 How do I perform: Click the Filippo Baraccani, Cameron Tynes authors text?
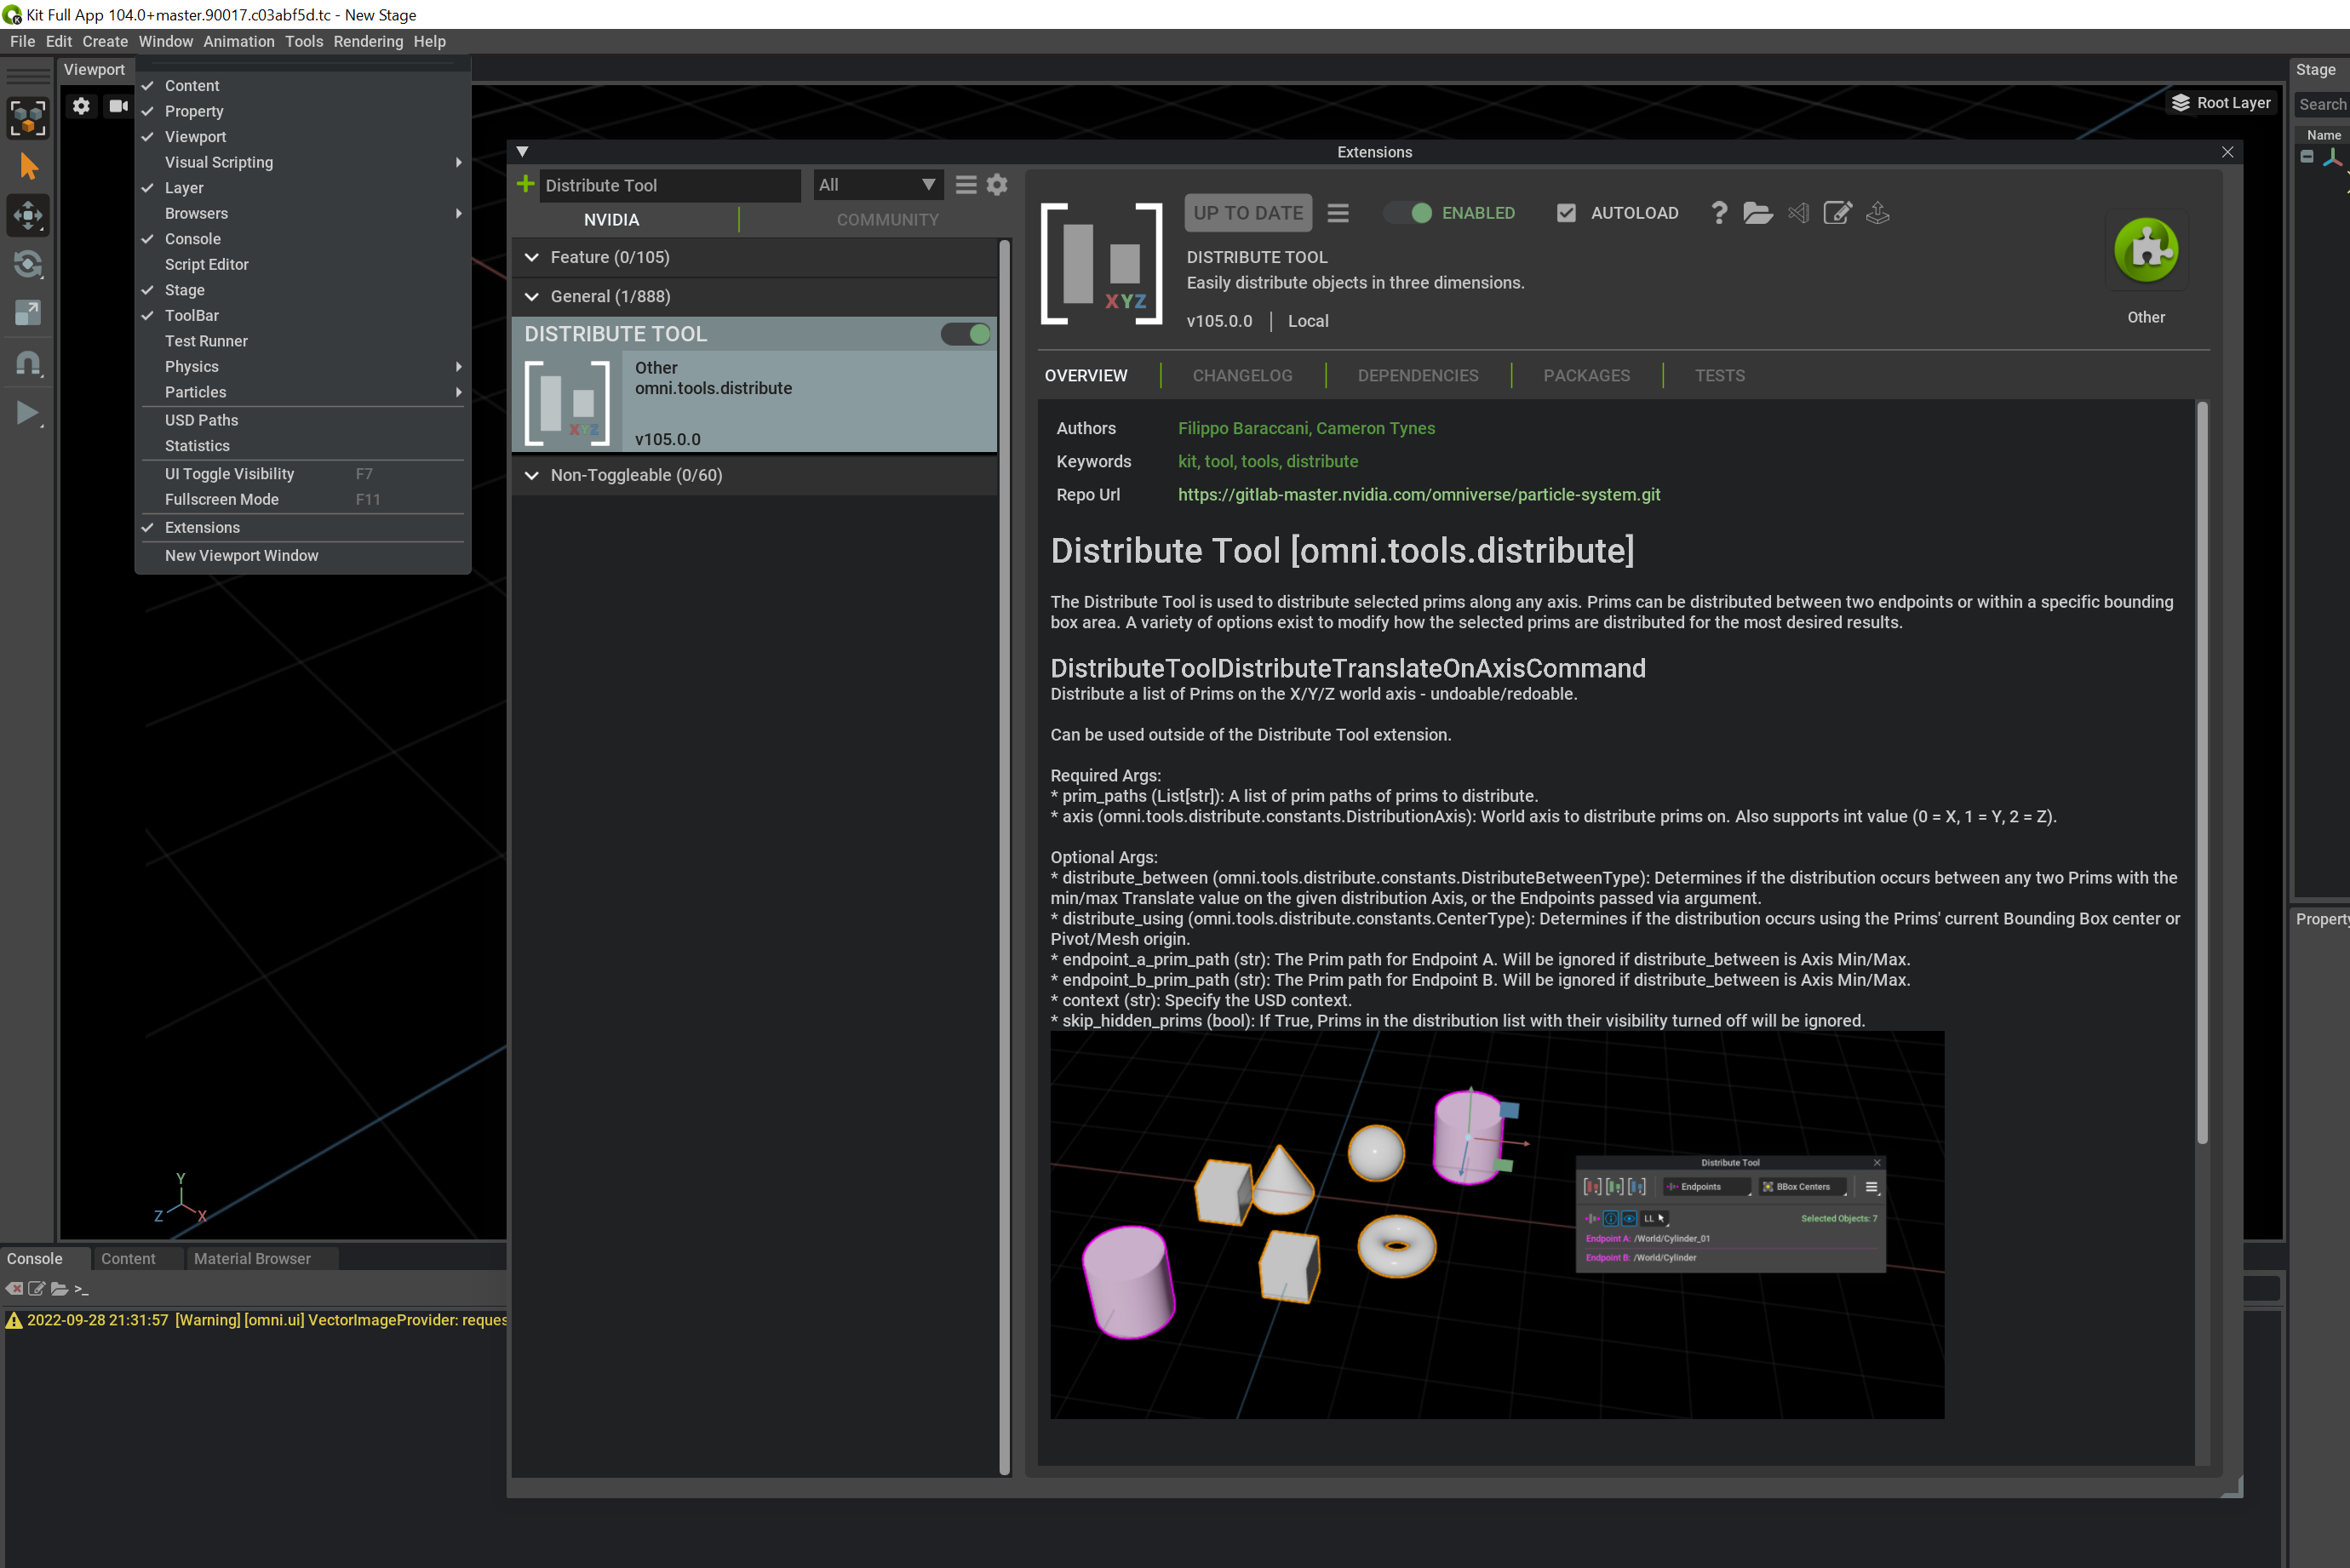click(x=1306, y=428)
